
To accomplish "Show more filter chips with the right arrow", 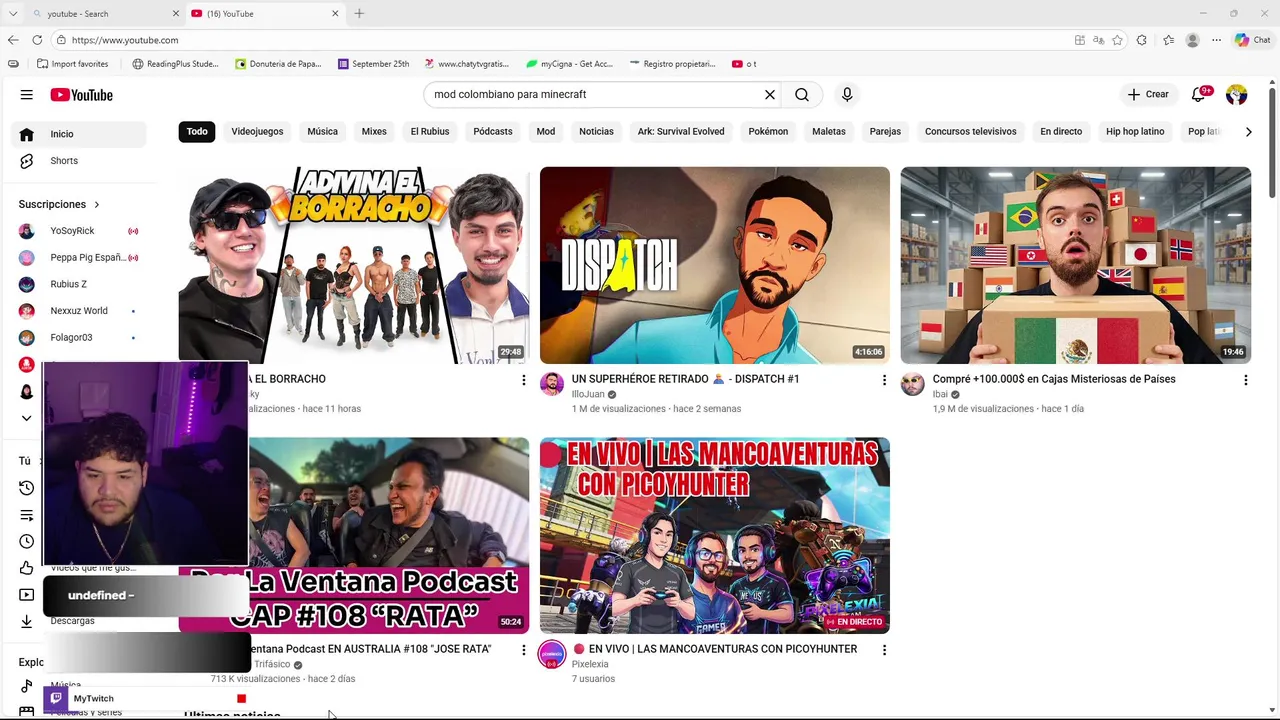I will (x=1248, y=132).
